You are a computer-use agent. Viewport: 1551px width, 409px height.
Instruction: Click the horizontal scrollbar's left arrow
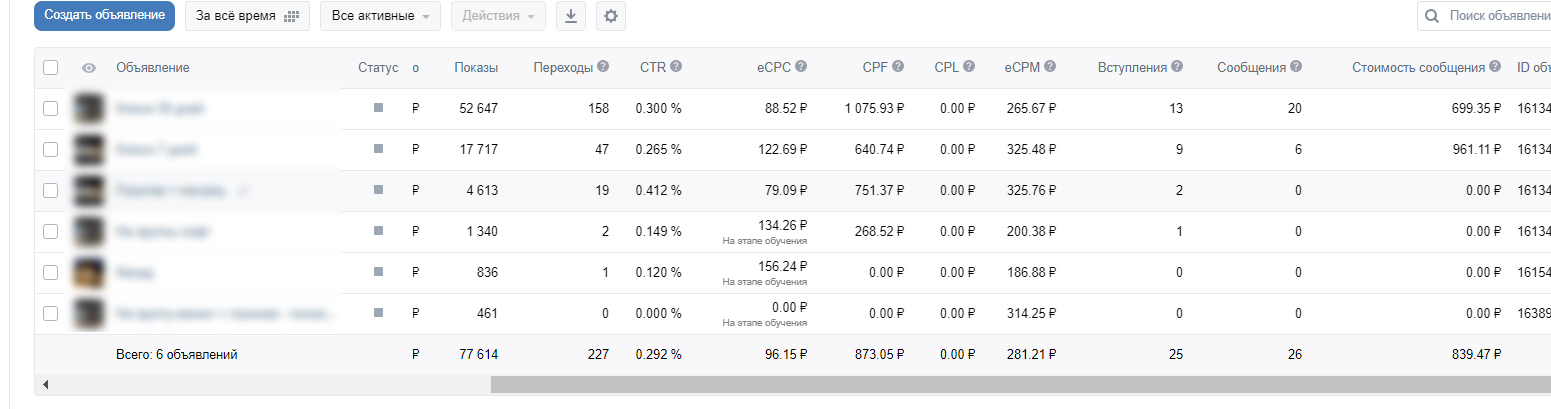coord(45,384)
